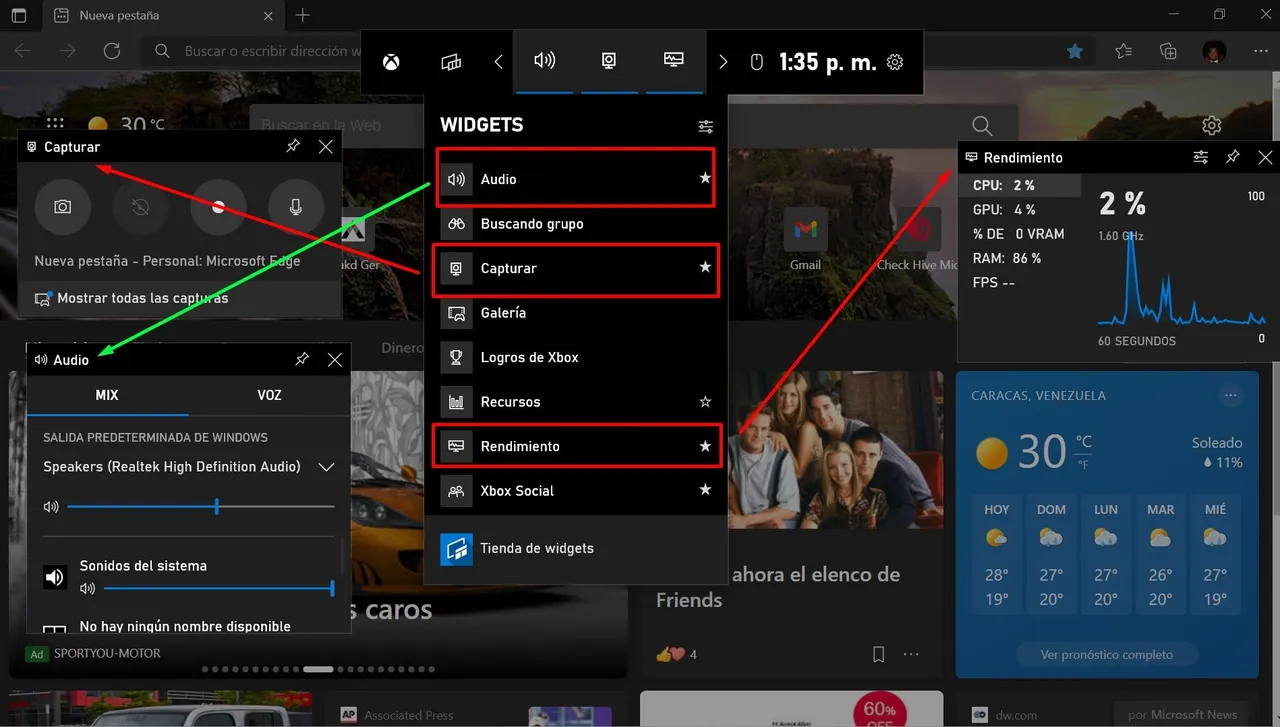Open Rendimiento widget options icon
This screenshot has width=1280, height=727.
[1201, 158]
